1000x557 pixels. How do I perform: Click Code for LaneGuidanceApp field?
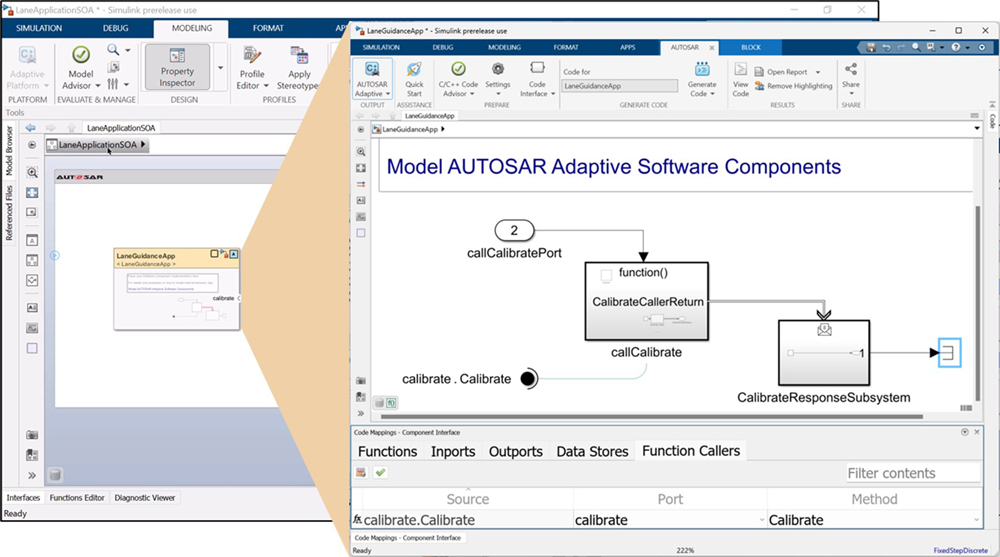[x=619, y=85]
